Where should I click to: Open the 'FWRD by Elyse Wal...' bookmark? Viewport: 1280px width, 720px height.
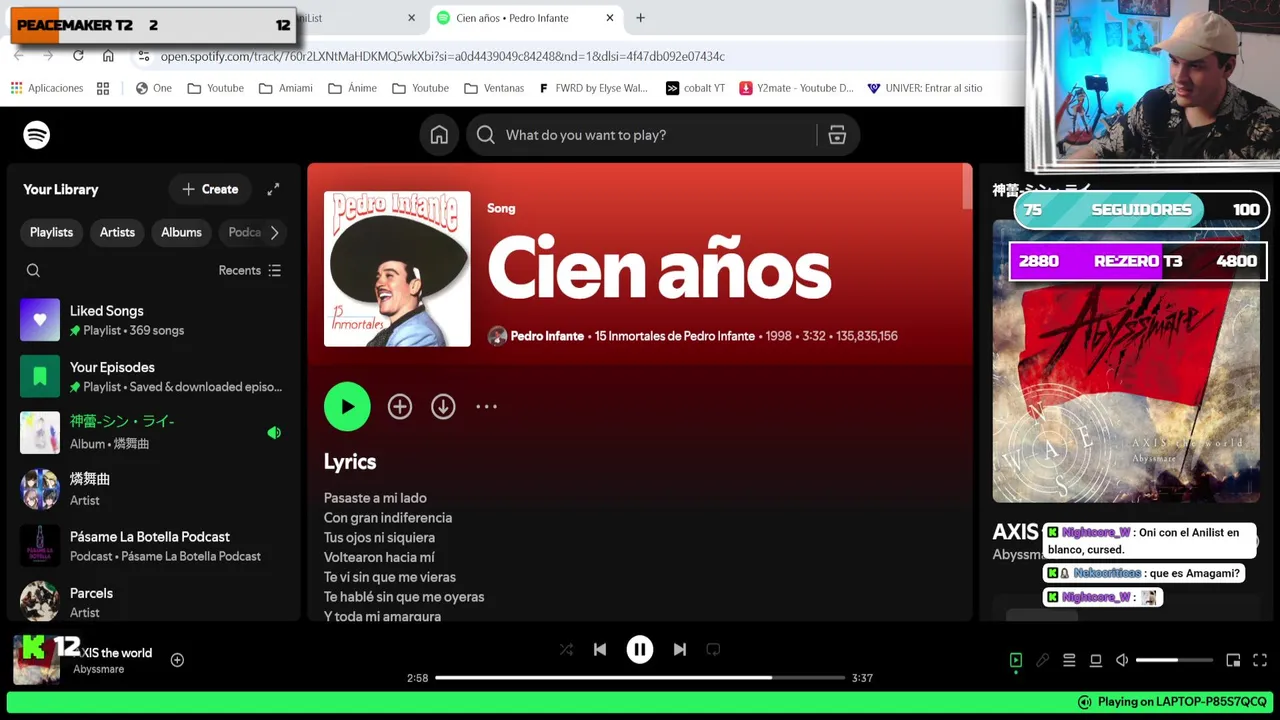[593, 88]
